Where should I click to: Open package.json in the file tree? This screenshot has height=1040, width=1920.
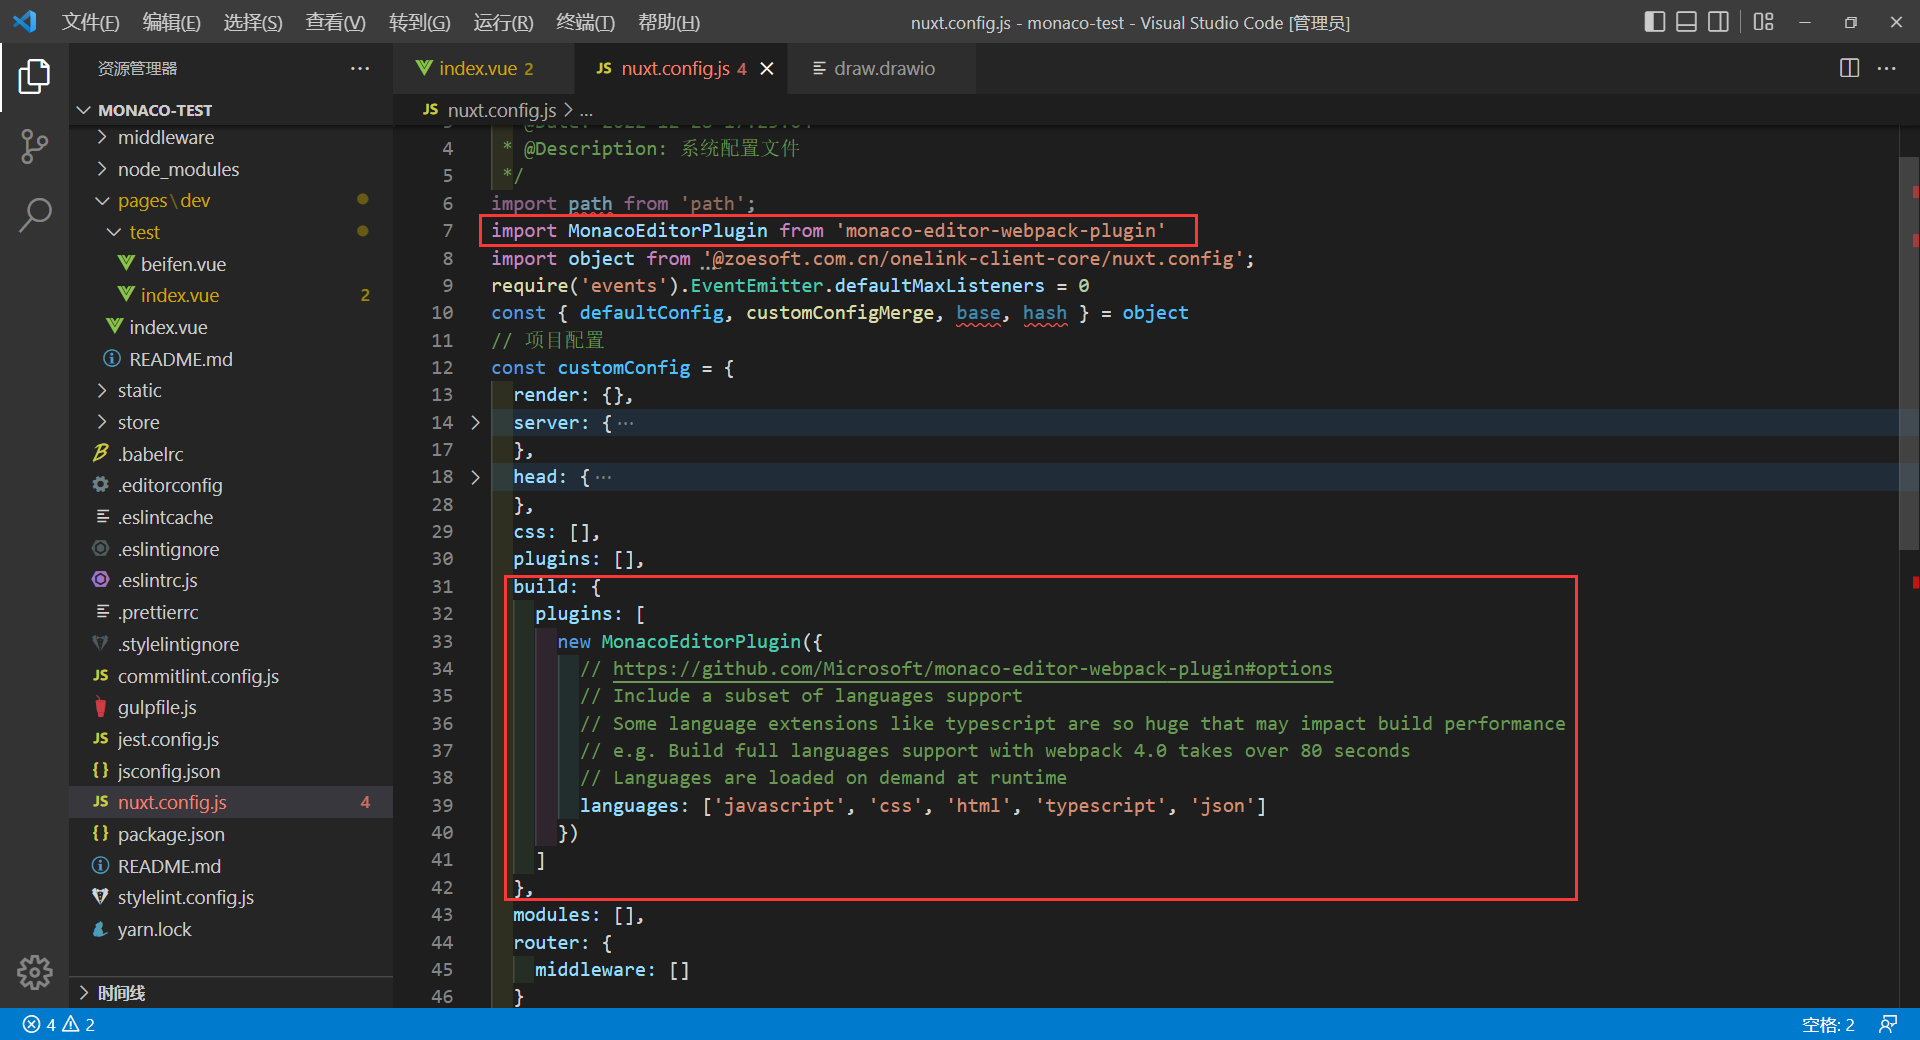pos(171,834)
